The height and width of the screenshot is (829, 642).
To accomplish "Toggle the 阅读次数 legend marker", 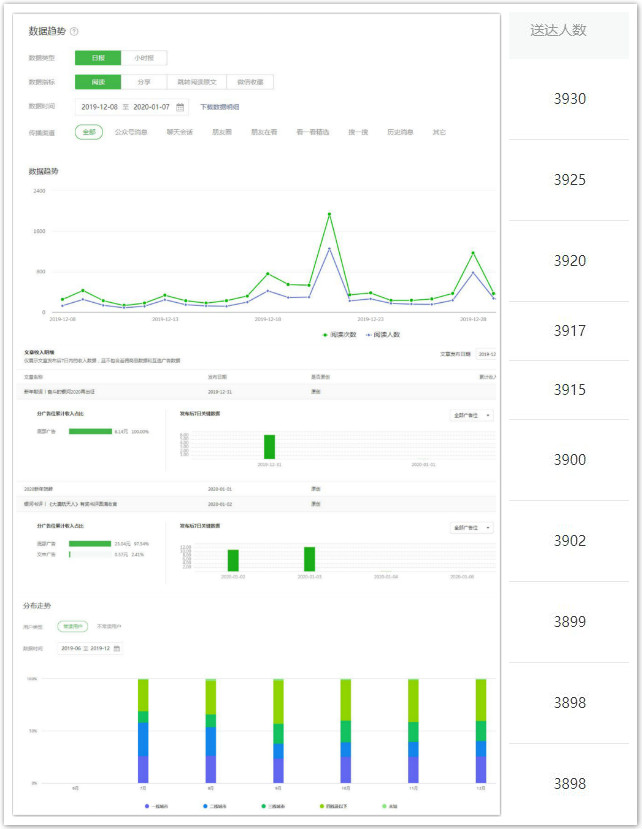I will (x=326, y=334).
